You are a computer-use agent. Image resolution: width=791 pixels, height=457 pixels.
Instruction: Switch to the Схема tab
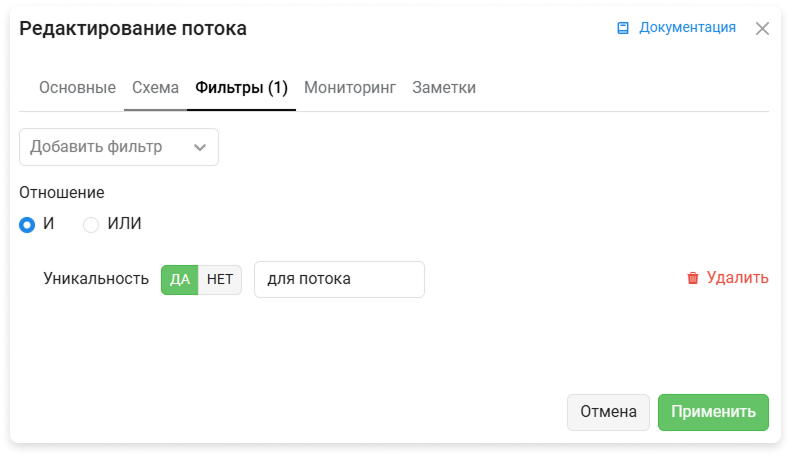coord(155,88)
